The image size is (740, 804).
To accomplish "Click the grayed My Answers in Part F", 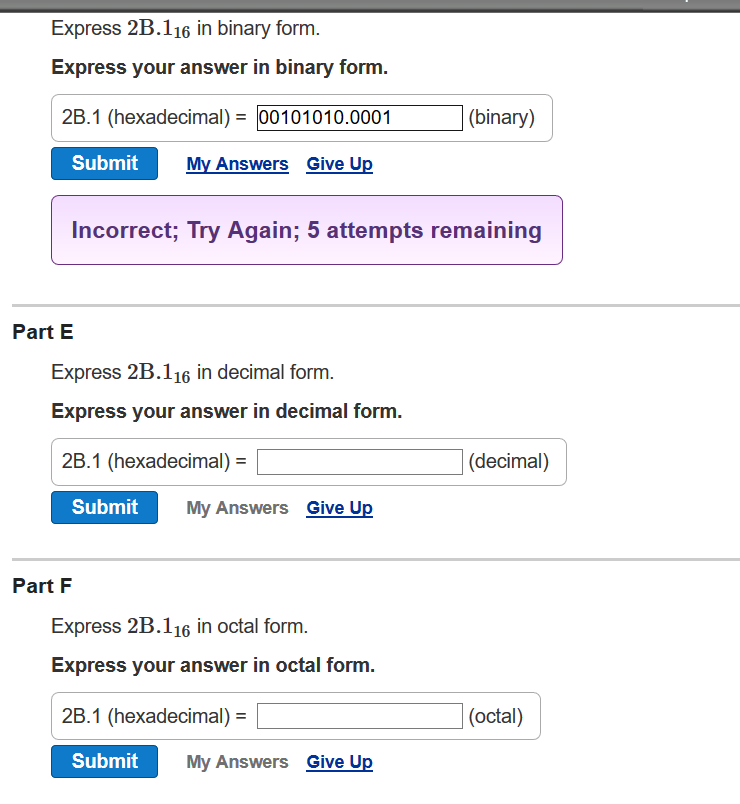I will 237,761.
